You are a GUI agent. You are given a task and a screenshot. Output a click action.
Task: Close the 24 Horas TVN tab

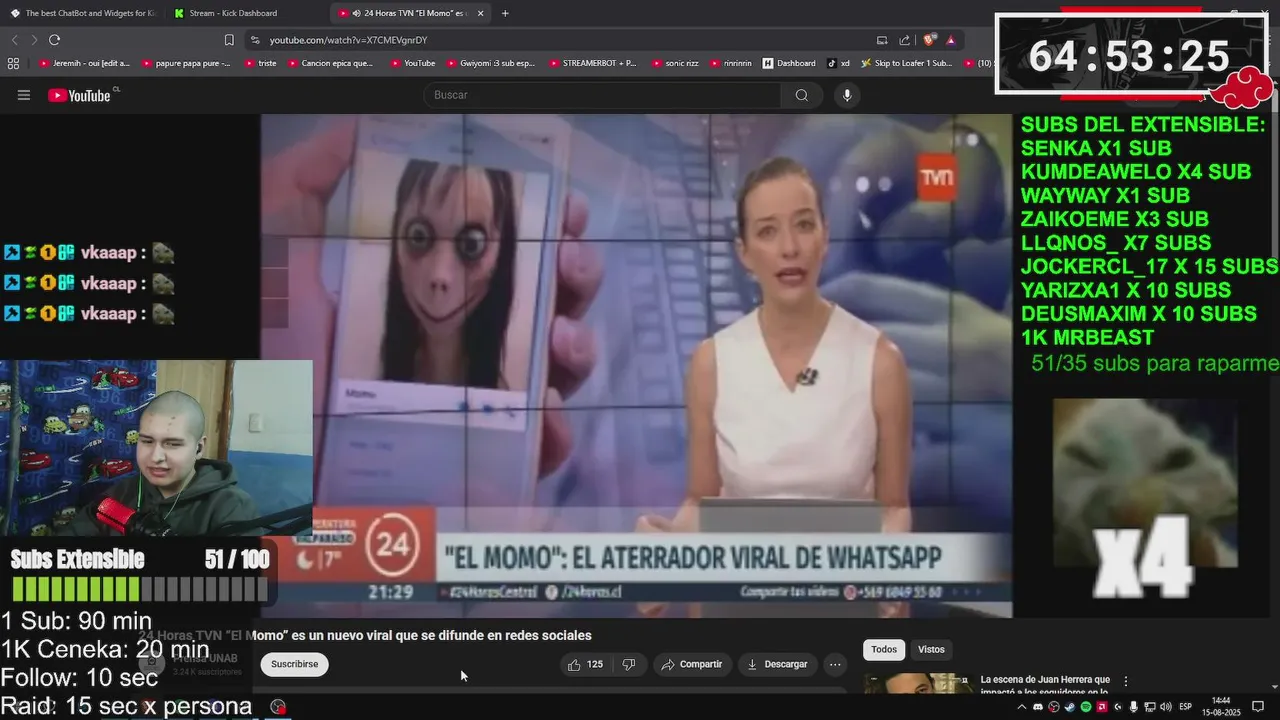click(481, 13)
